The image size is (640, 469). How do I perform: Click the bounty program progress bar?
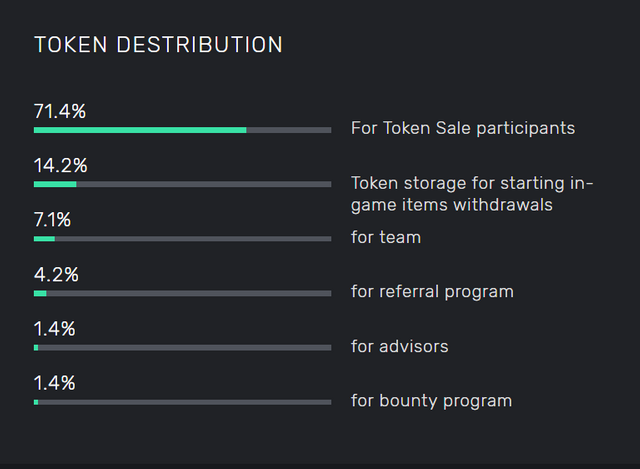(x=182, y=402)
